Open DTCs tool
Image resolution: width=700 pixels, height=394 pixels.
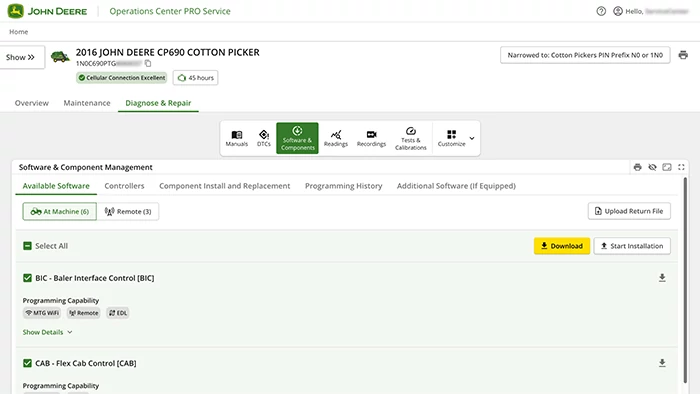pyautogui.click(x=264, y=138)
